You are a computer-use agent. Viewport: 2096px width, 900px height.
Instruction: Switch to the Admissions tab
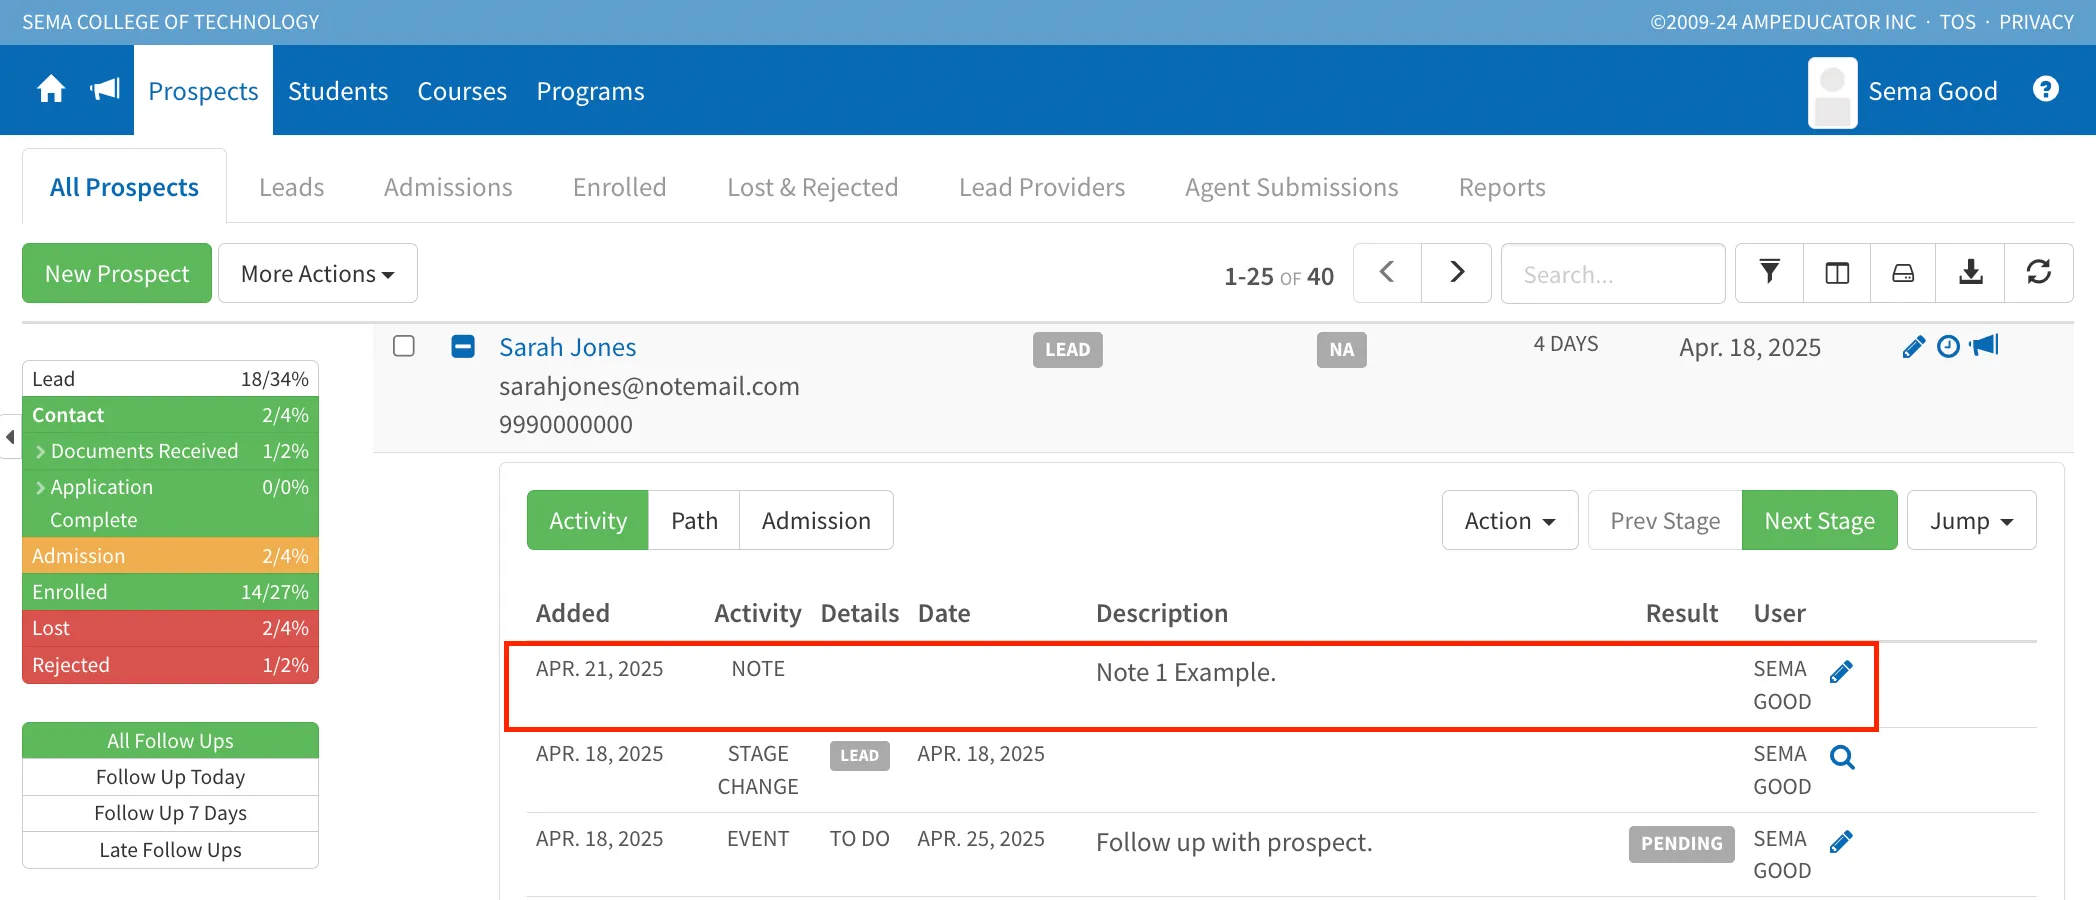(x=448, y=187)
